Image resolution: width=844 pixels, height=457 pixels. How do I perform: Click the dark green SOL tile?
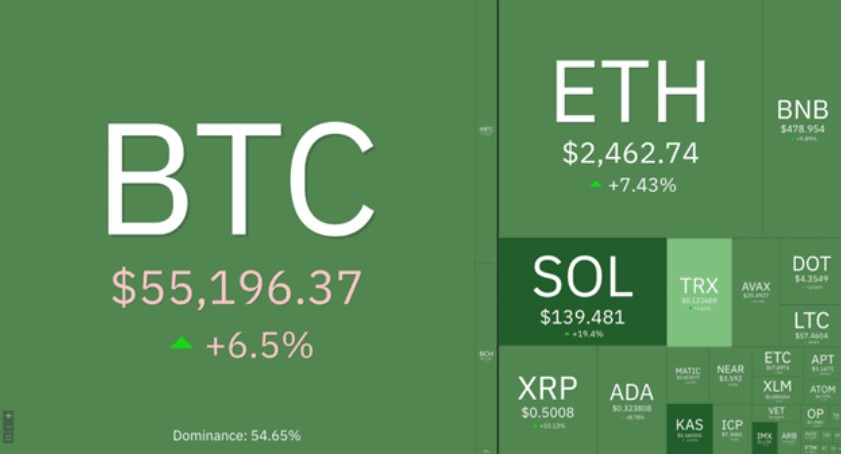[x=583, y=292]
